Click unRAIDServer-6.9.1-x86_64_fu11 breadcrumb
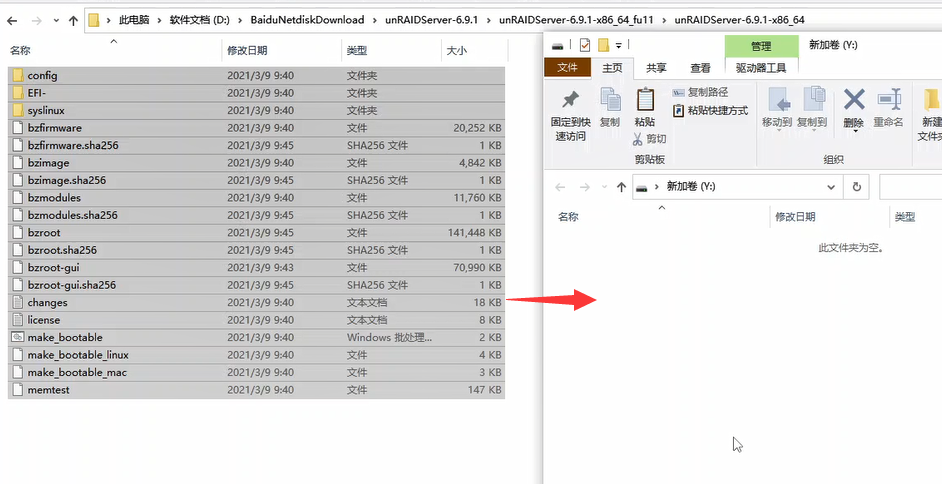The height and width of the screenshot is (484, 942). point(576,20)
